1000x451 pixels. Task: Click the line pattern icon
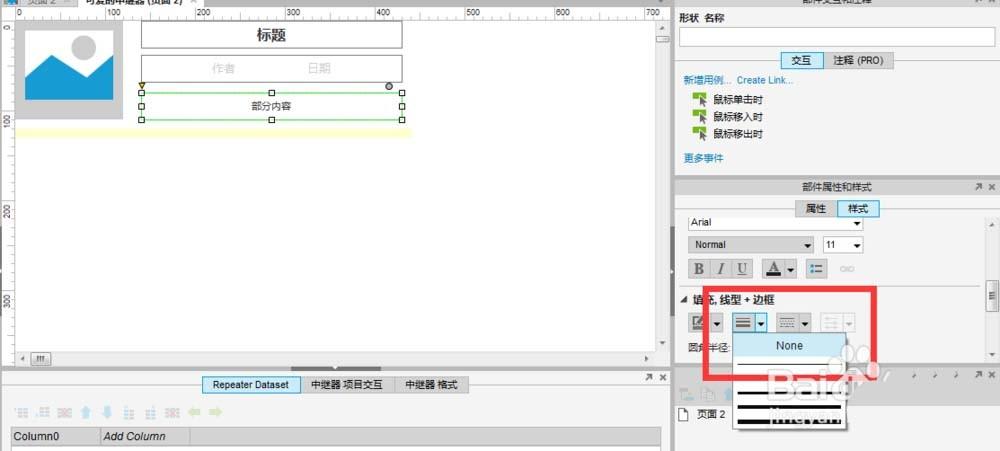click(x=787, y=323)
